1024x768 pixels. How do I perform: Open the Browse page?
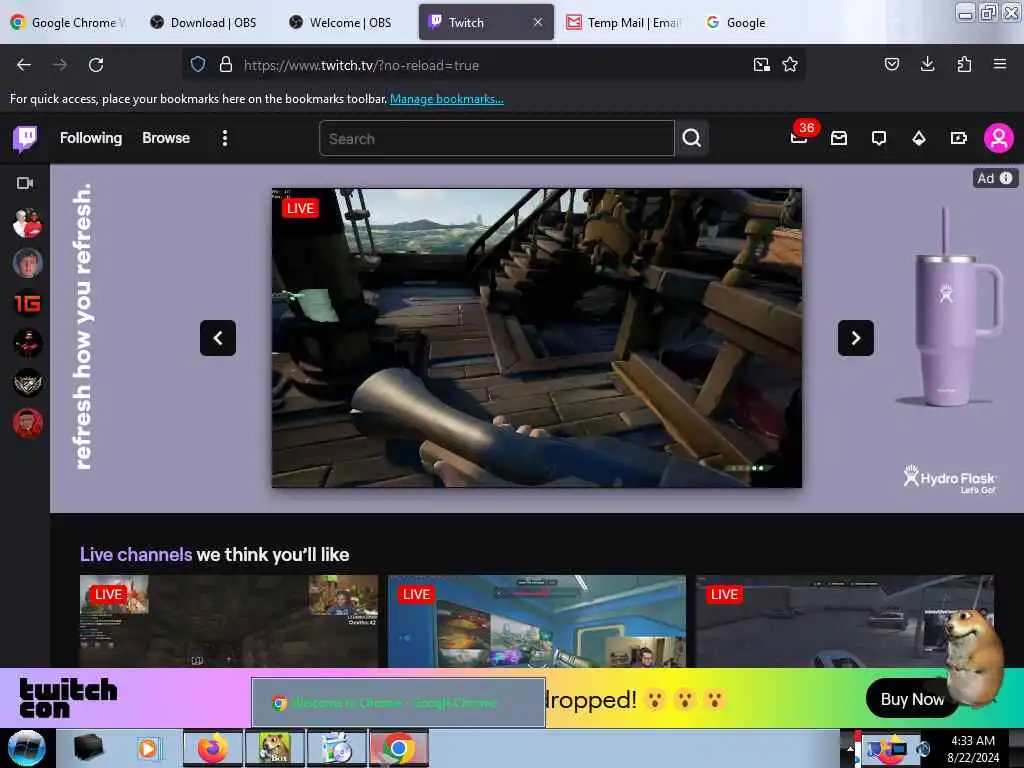click(166, 138)
